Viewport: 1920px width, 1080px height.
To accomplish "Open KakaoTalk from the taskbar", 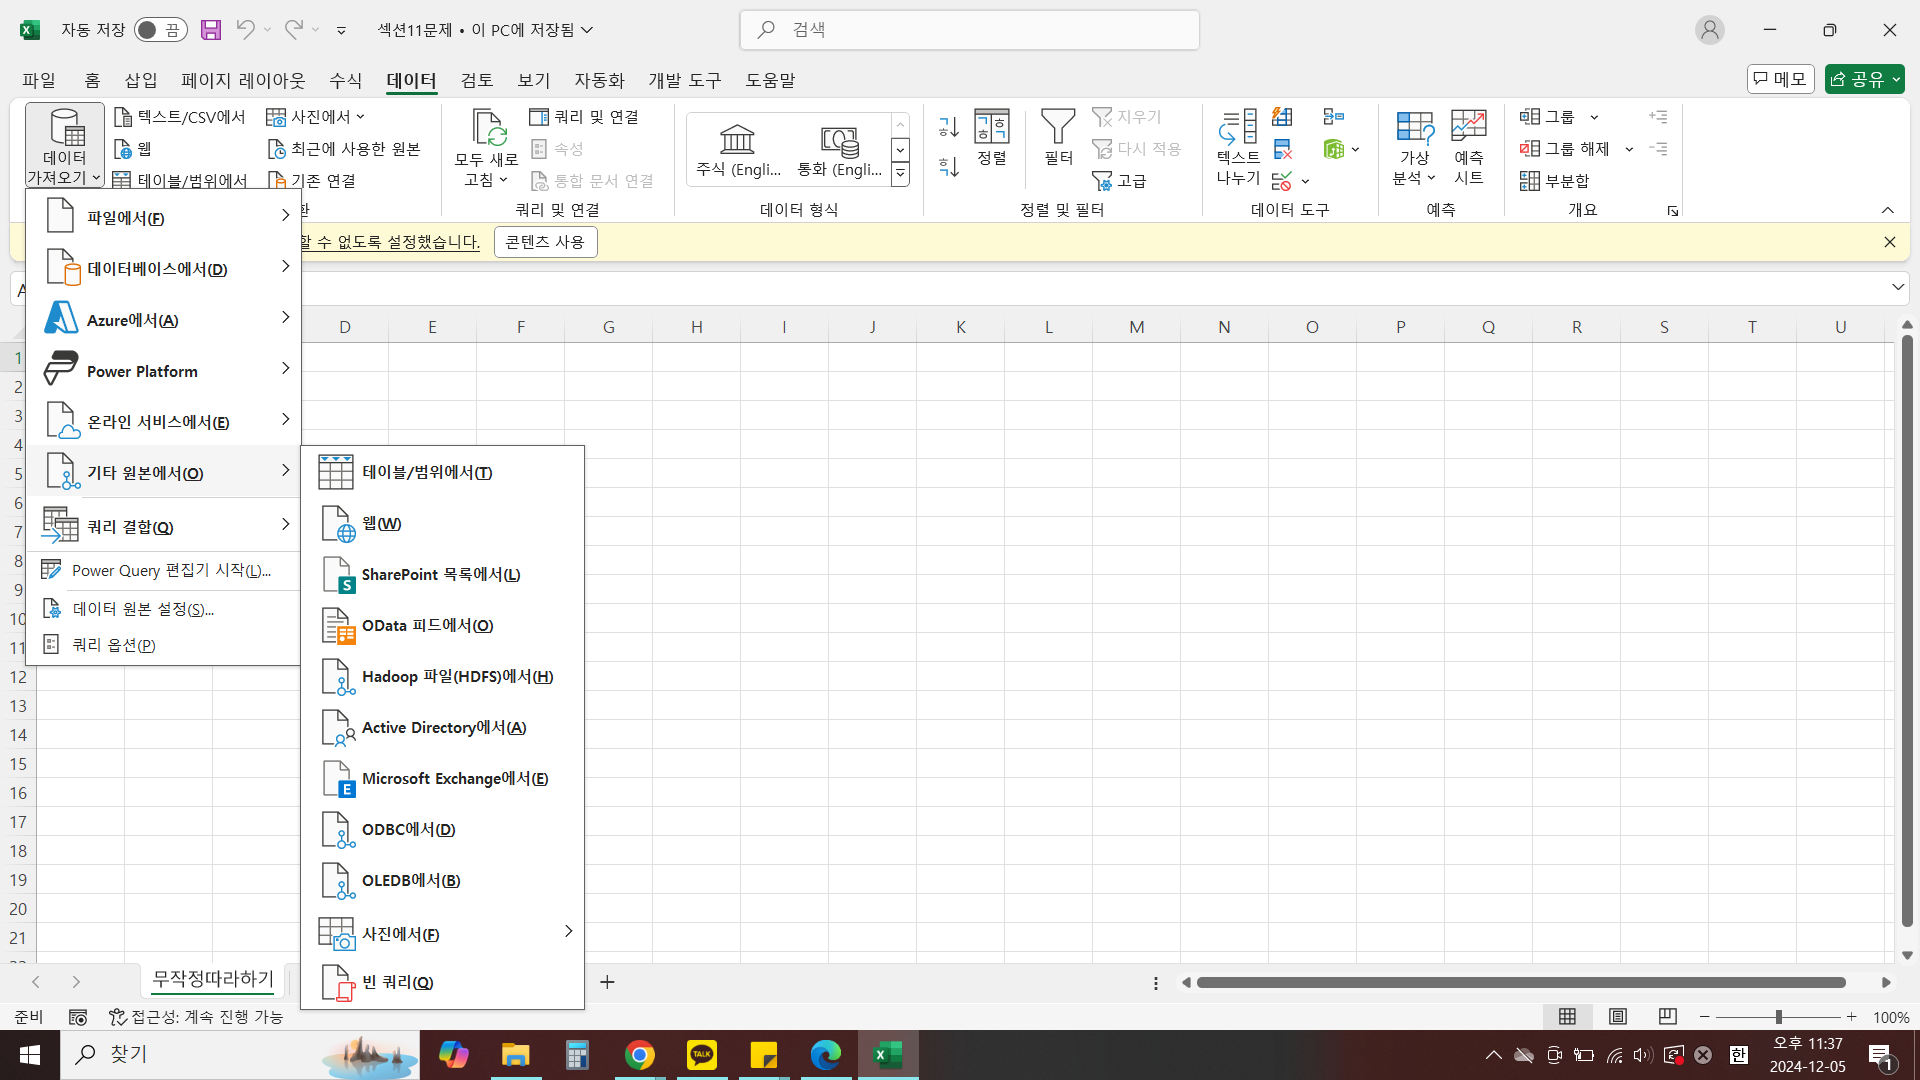I will pyautogui.click(x=702, y=1055).
